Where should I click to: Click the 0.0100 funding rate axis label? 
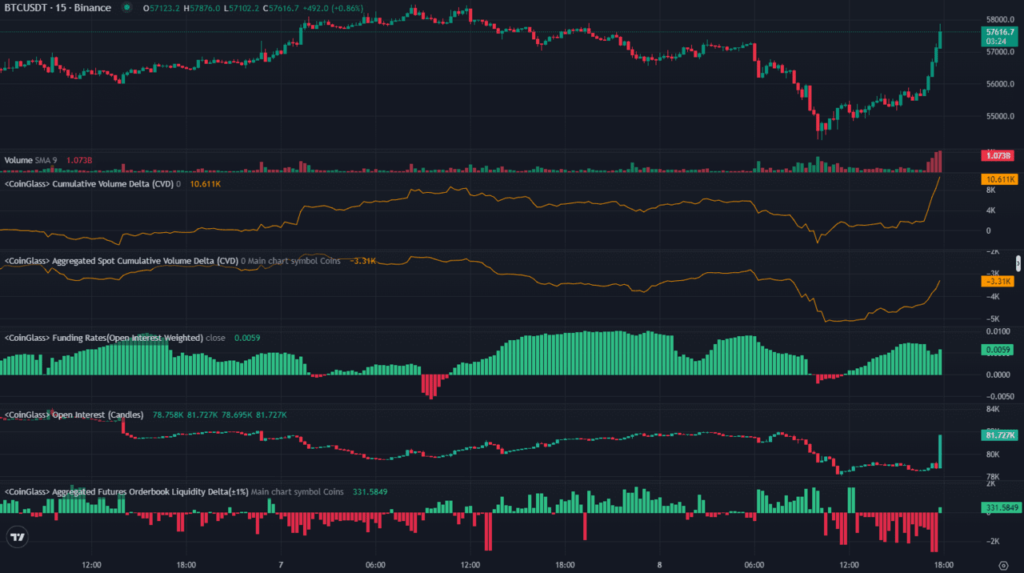pos(998,332)
